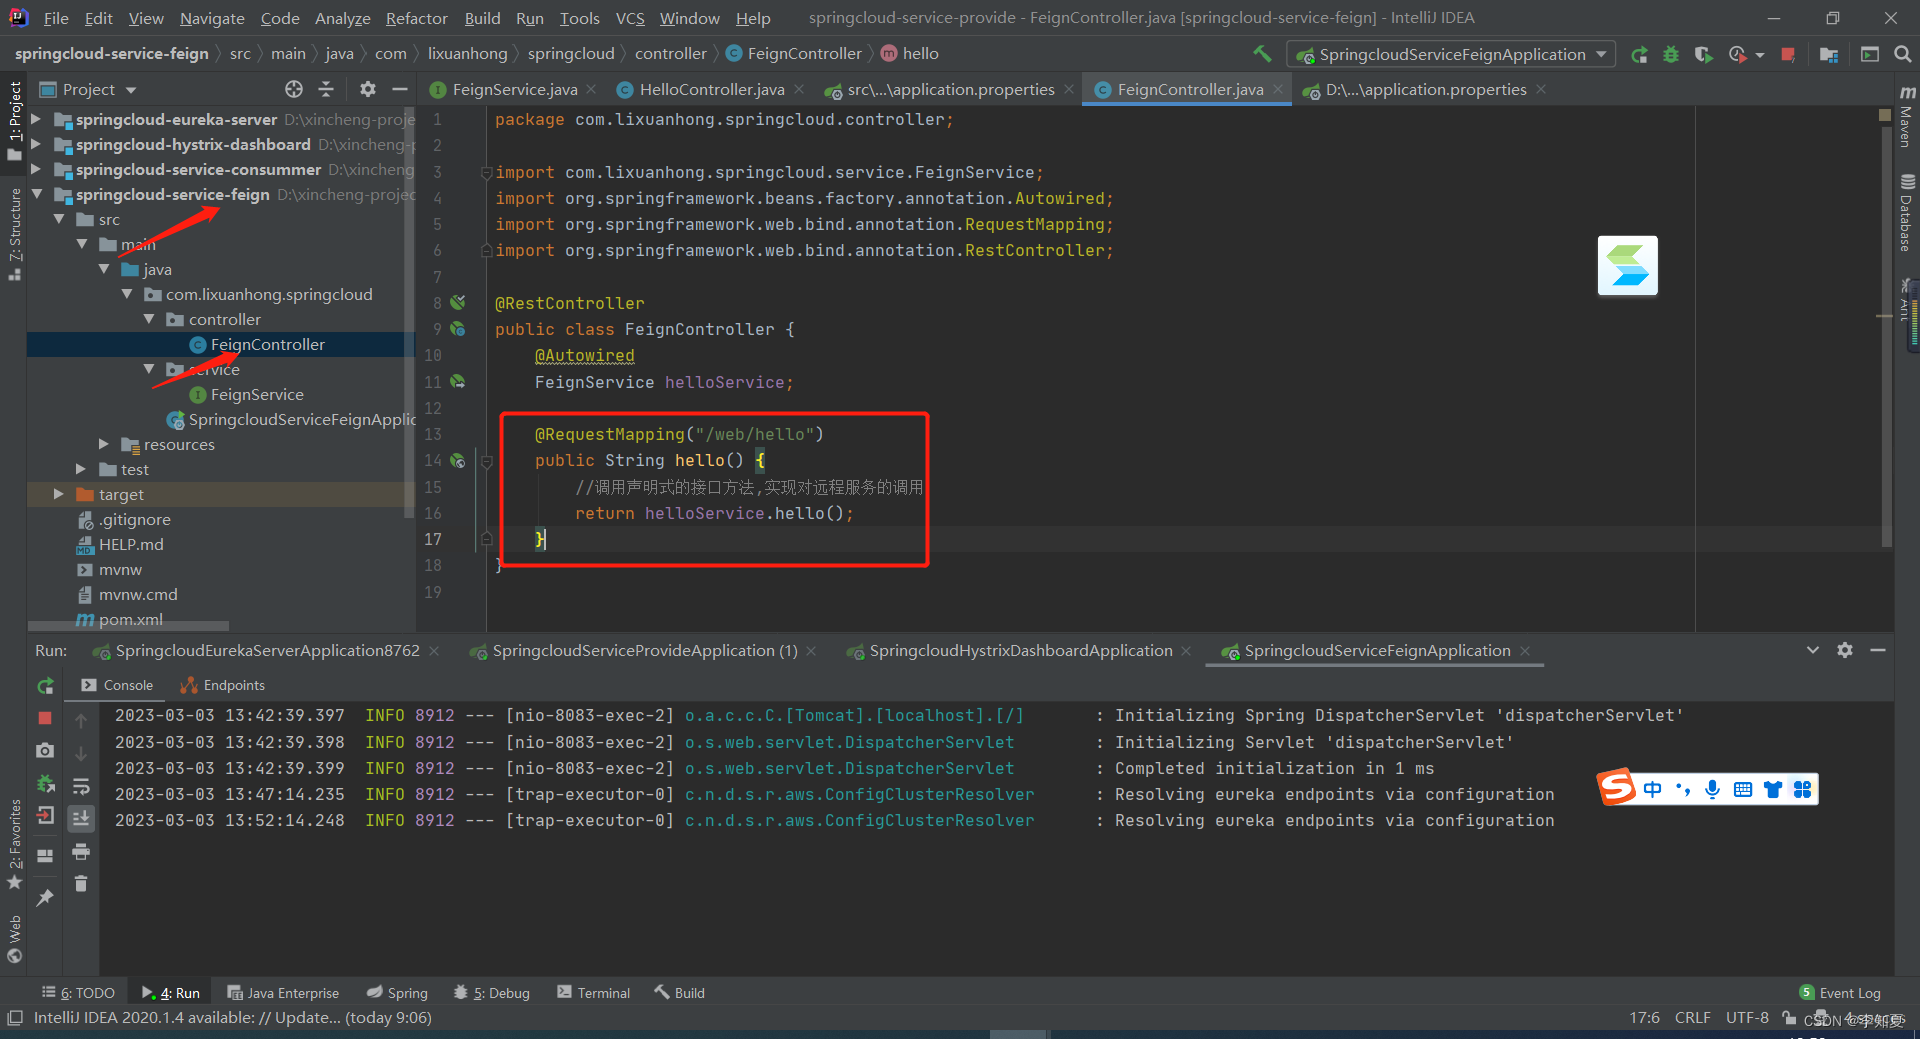Open Sogou voice input microphone
Viewport: 1920px width, 1039px height.
point(1713,790)
